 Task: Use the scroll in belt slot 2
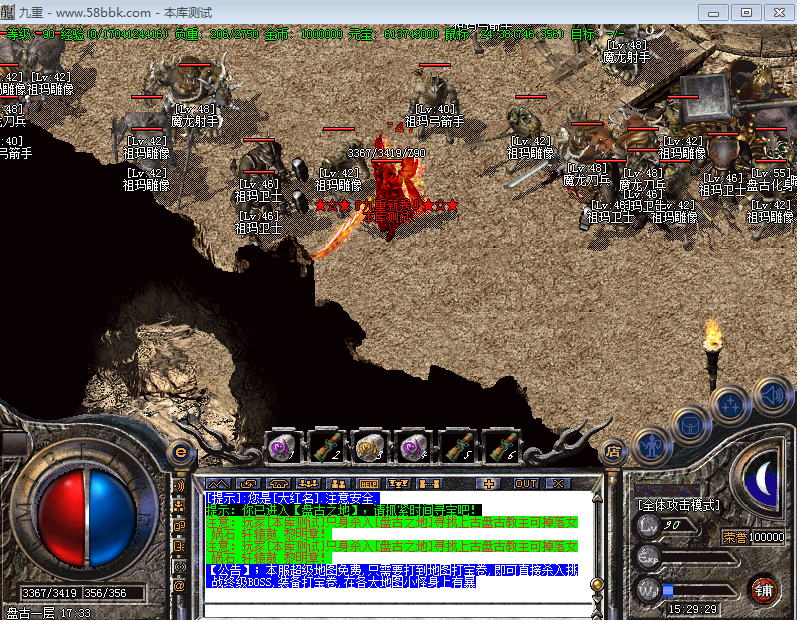pos(327,448)
